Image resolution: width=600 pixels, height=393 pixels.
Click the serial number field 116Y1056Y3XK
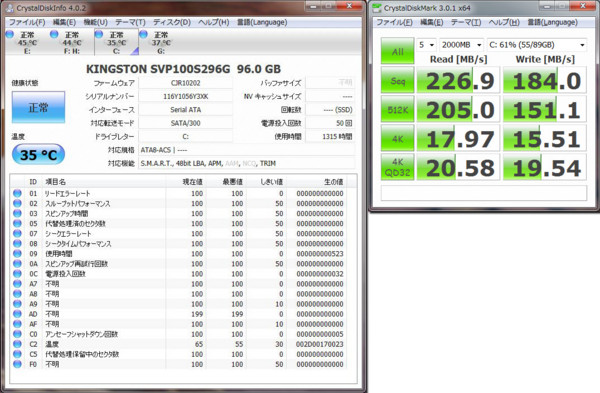(185, 96)
